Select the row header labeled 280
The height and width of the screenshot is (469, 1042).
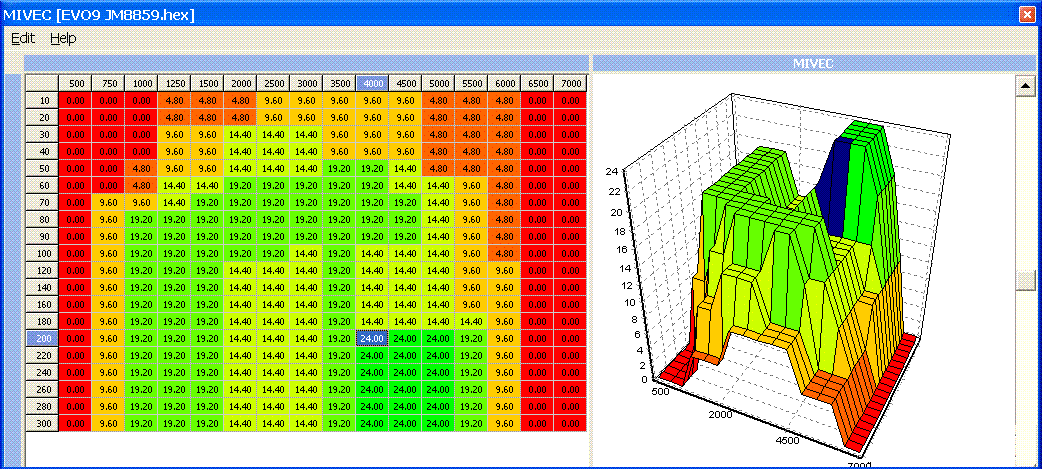[x=43, y=406]
